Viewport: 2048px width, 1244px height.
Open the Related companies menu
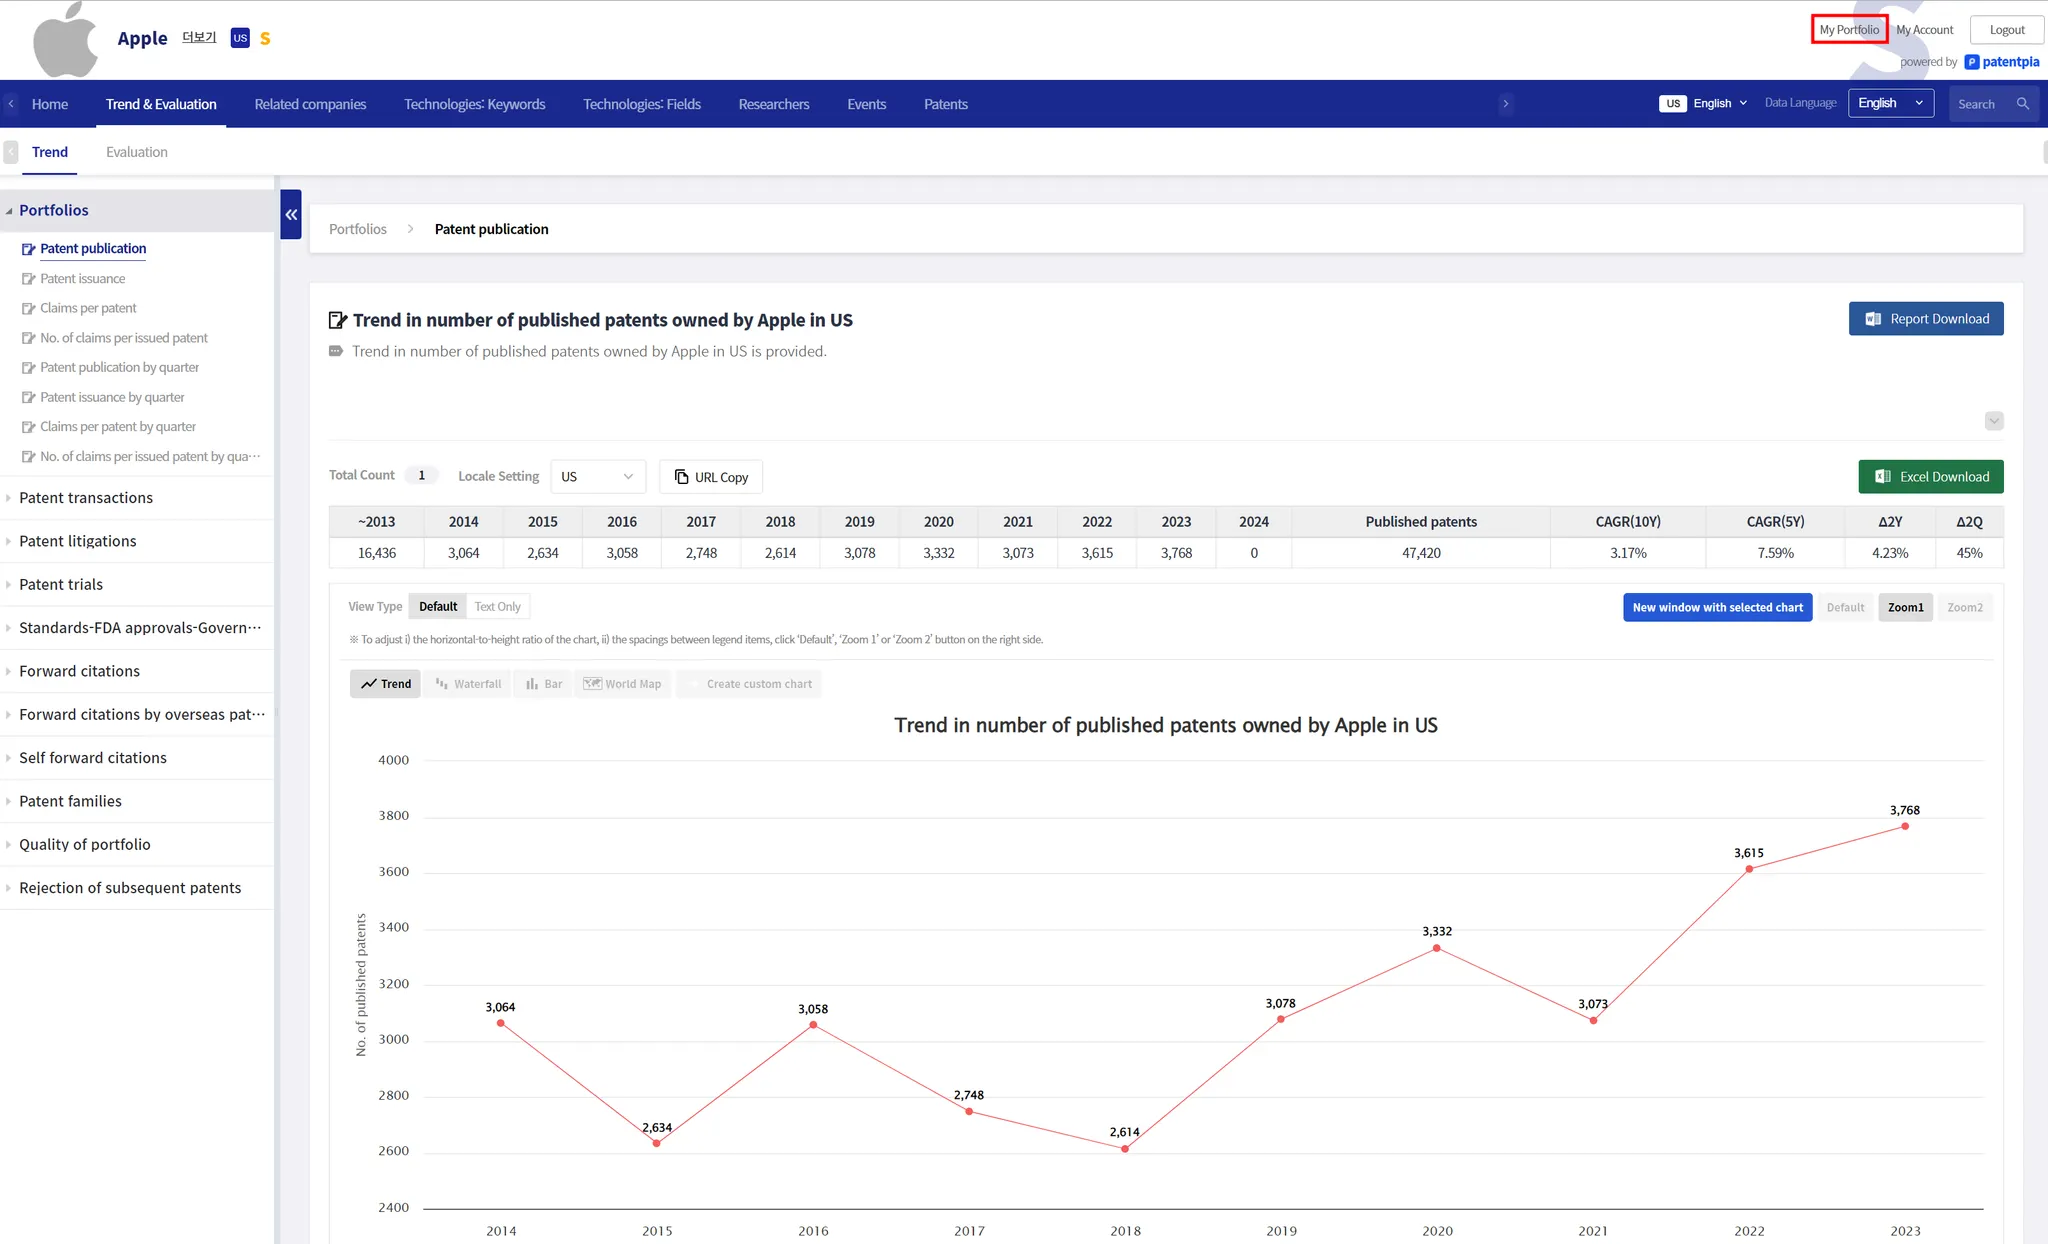(x=310, y=104)
